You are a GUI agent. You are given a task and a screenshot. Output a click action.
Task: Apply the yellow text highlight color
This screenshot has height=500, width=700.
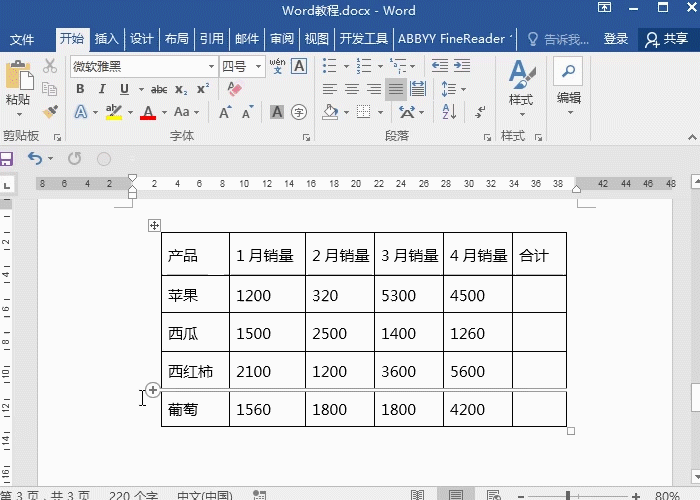click(114, 112)
